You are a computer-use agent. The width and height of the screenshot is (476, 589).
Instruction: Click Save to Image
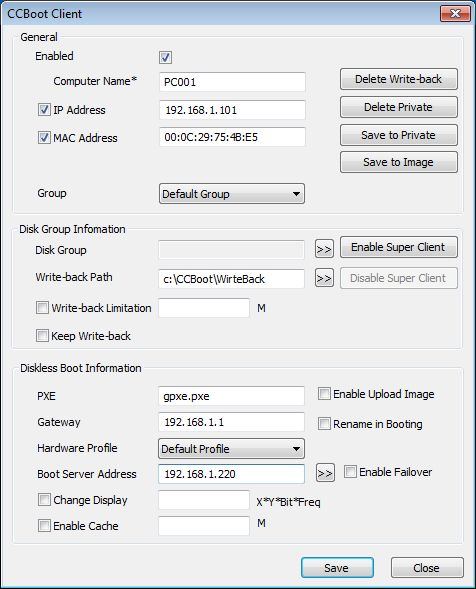pyautogui.click(x=399, y=162)
